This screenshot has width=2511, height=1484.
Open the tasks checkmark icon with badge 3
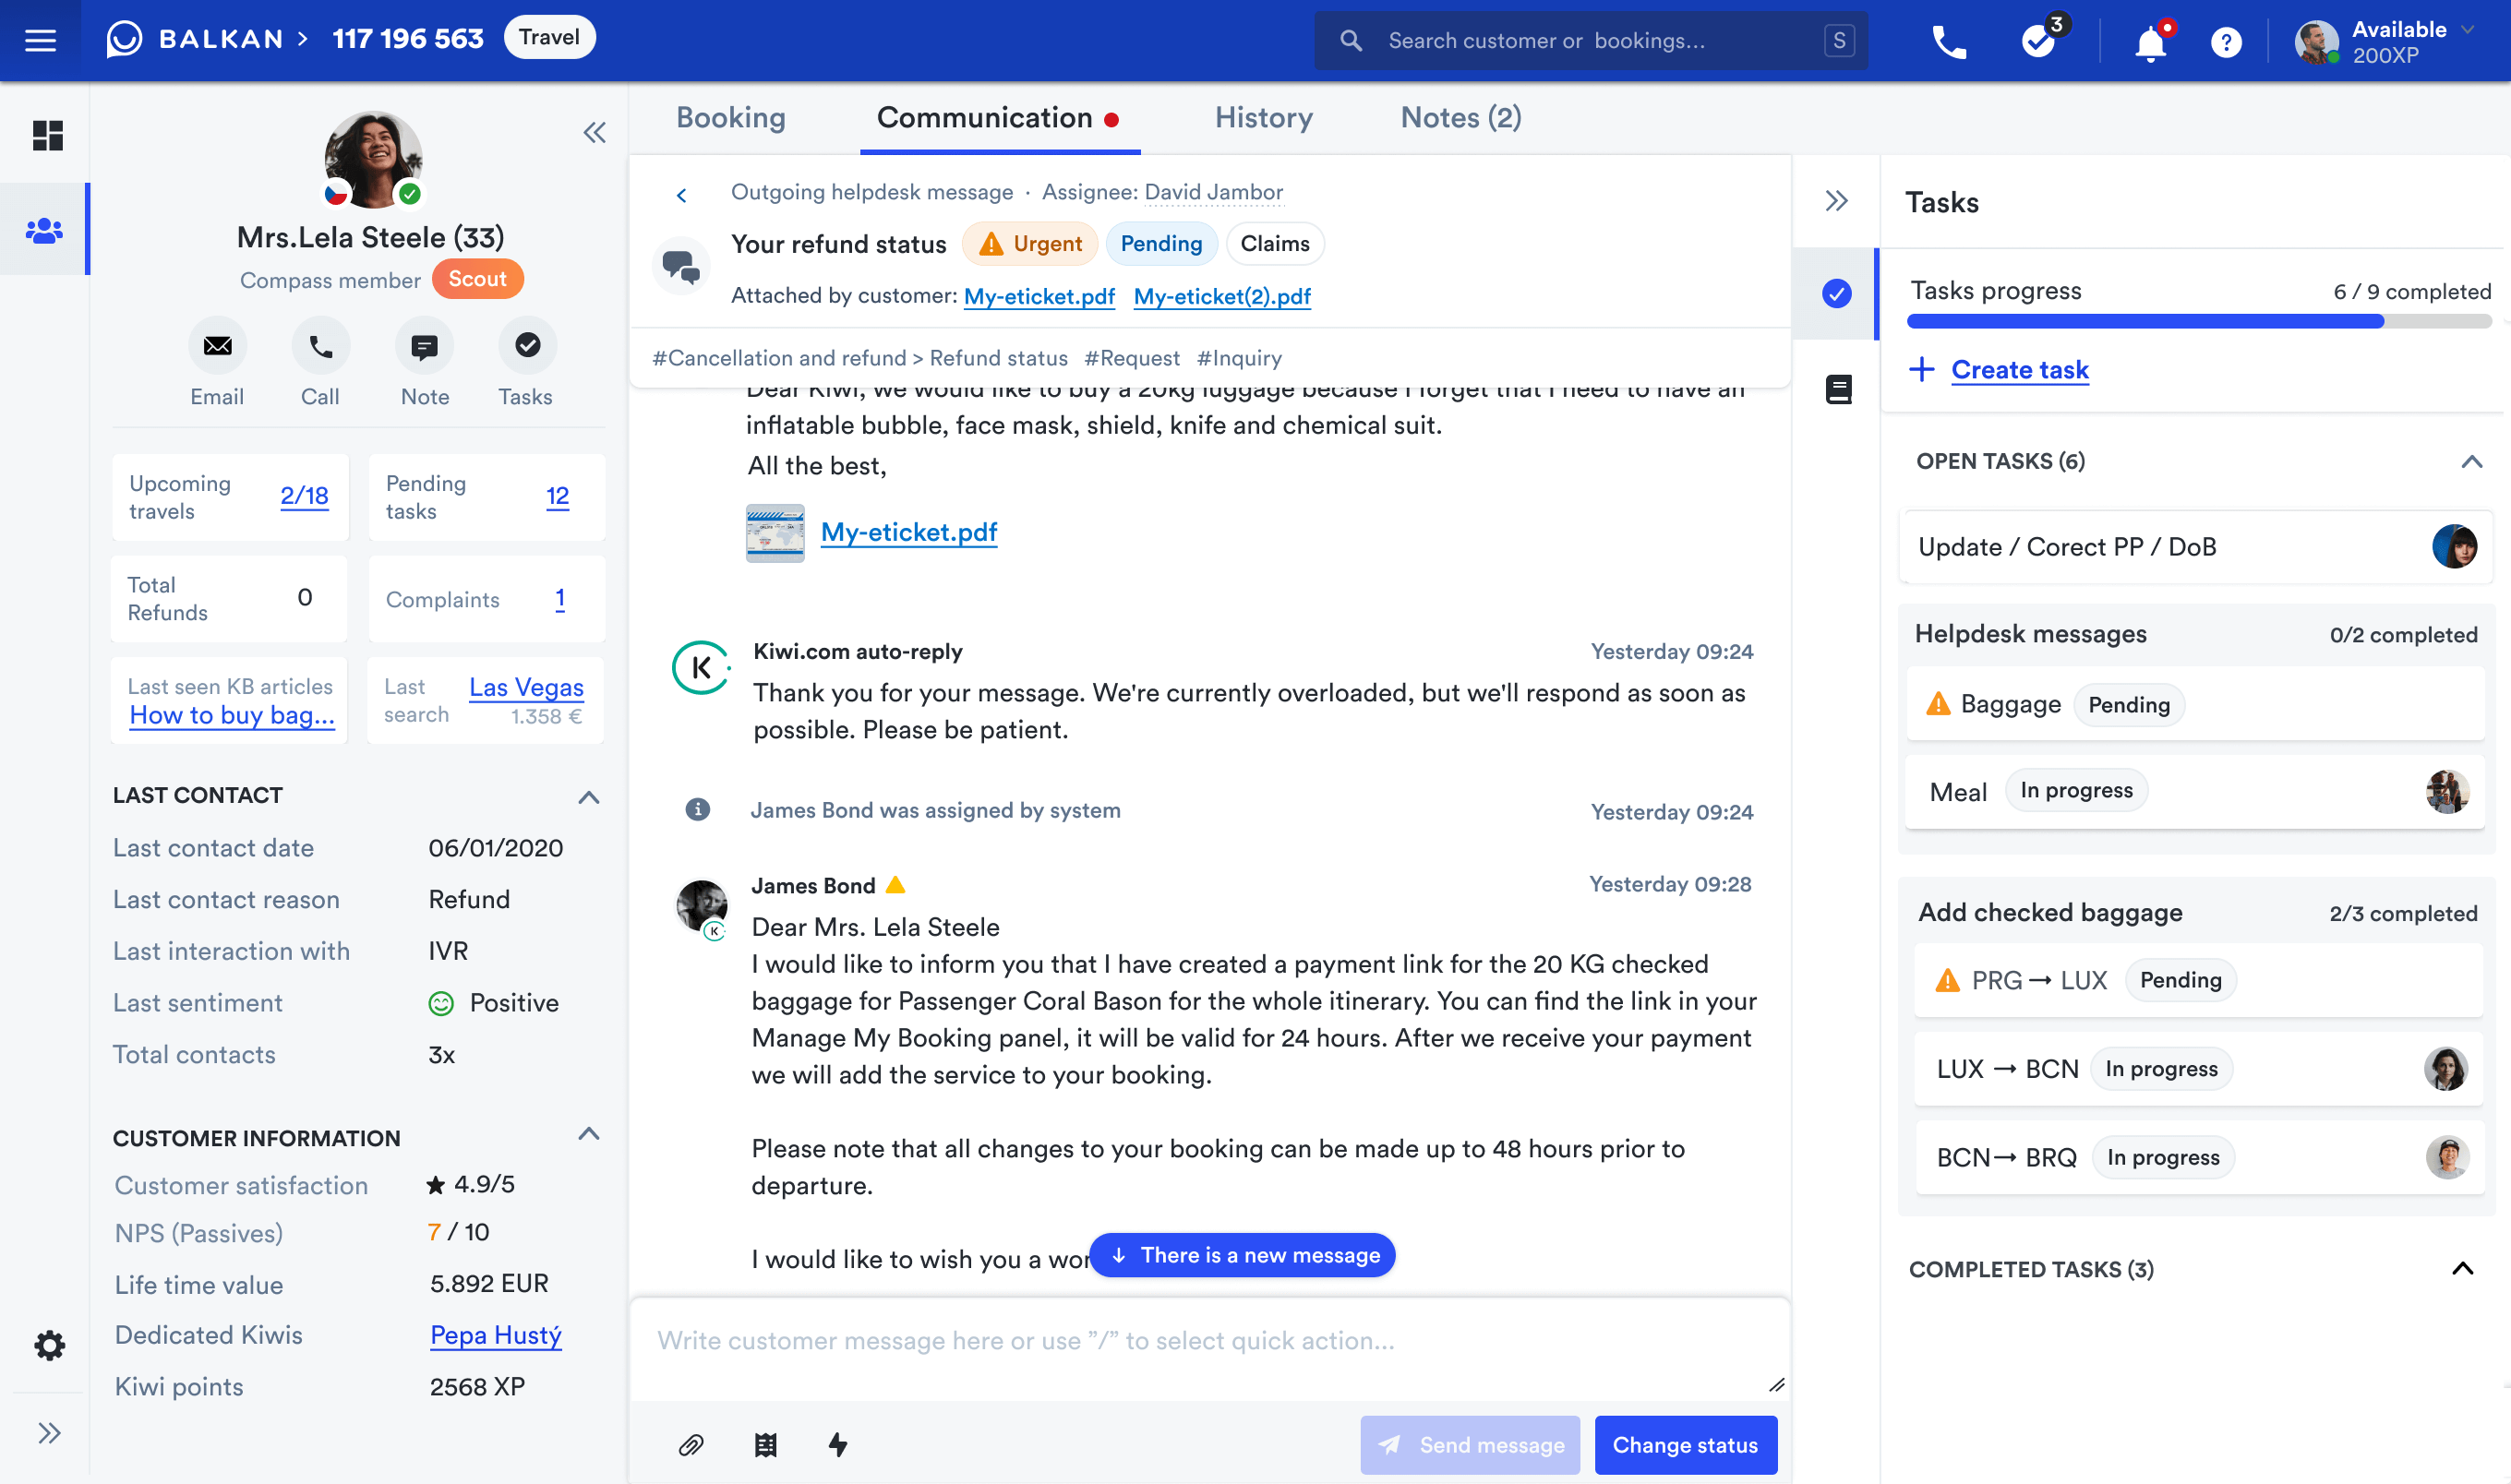2038,40
